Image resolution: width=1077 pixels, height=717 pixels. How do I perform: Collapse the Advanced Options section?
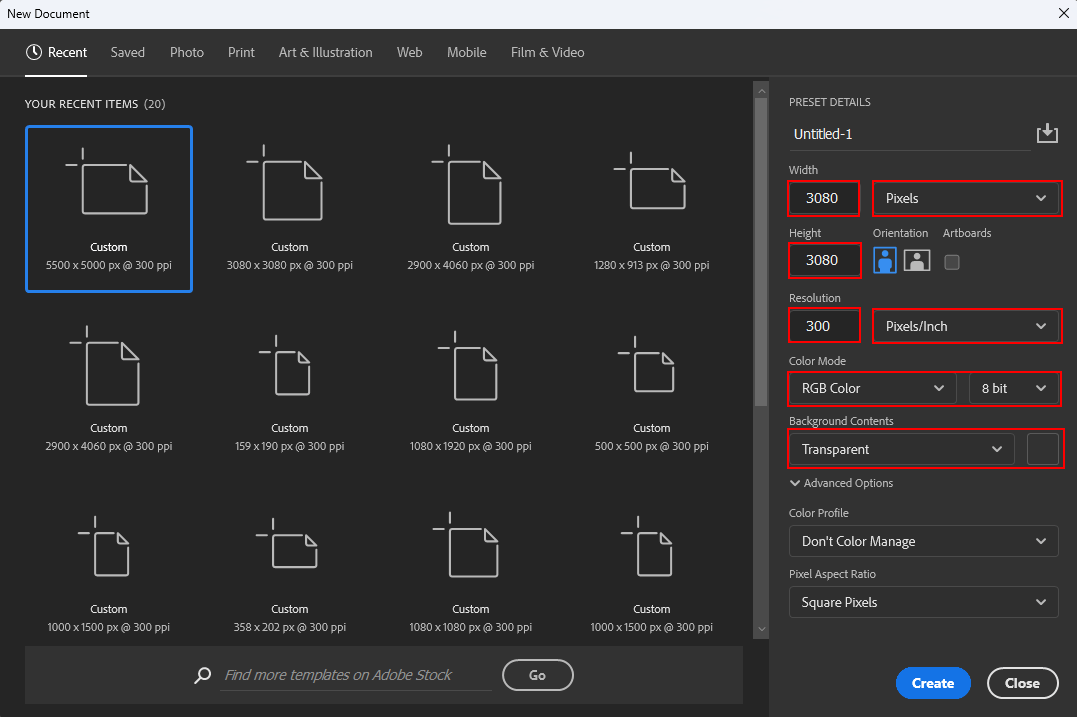pos(841,483)
